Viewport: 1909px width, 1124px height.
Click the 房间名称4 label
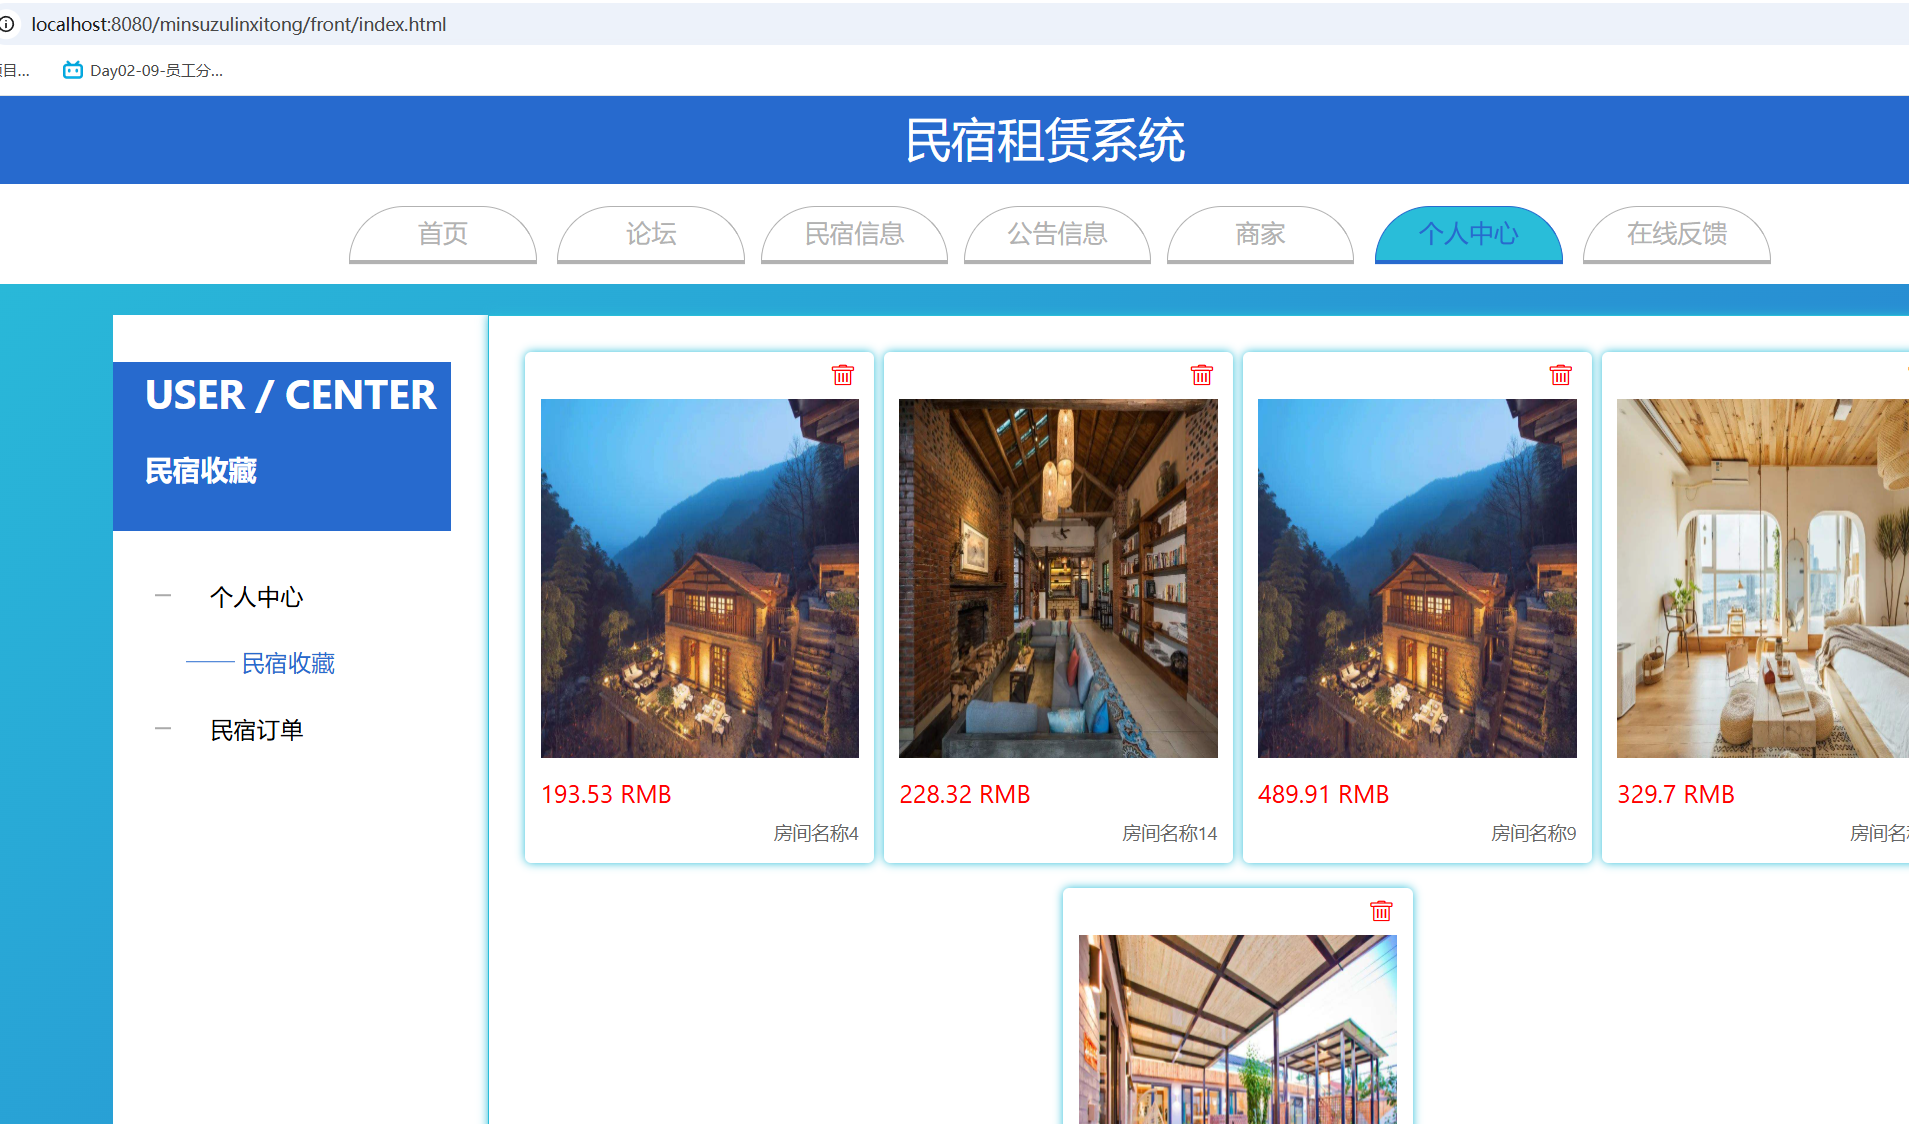click(x=816, y=833)
